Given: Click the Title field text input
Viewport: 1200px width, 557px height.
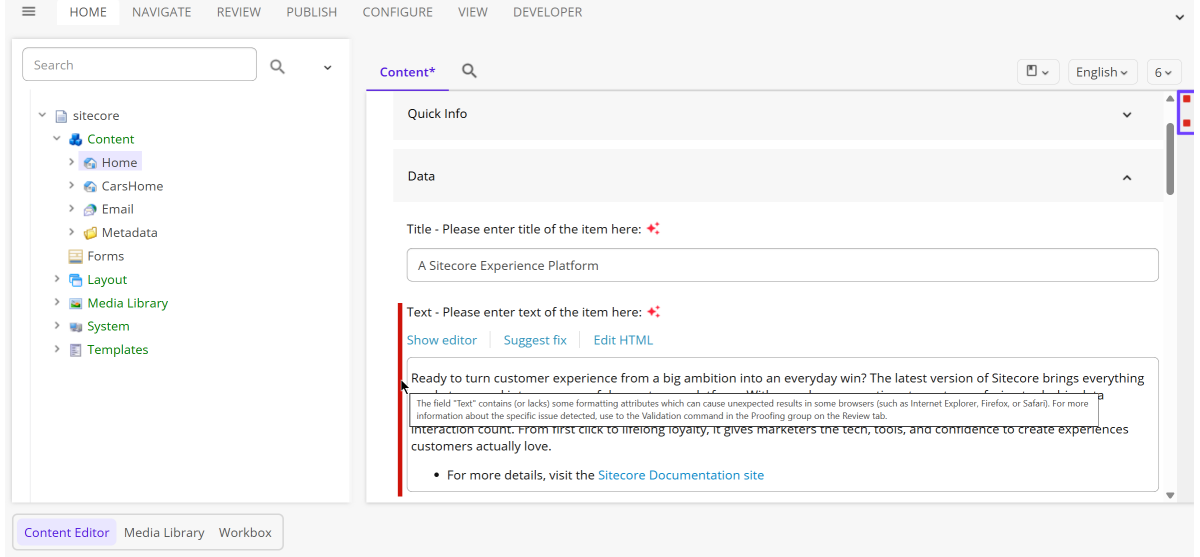Looking at the screenshot, I should (783, 265).
